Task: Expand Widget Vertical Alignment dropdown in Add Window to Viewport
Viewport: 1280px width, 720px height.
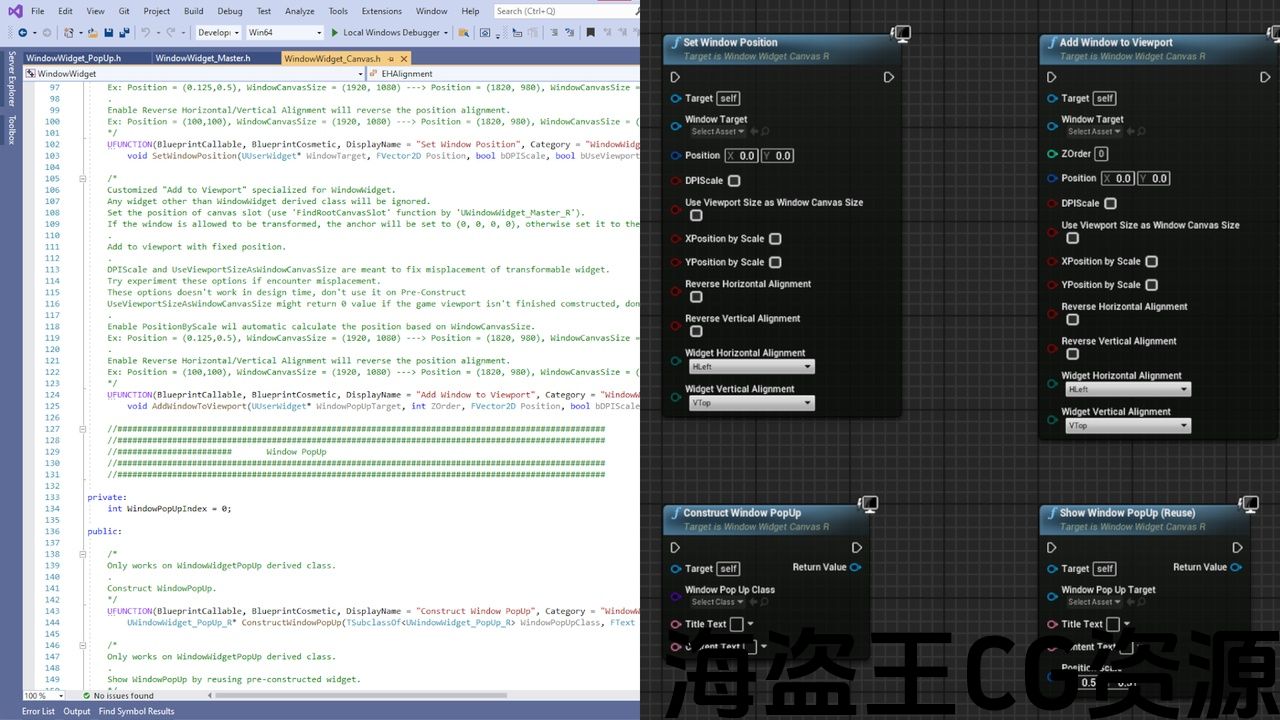Action: (1128, 425)
